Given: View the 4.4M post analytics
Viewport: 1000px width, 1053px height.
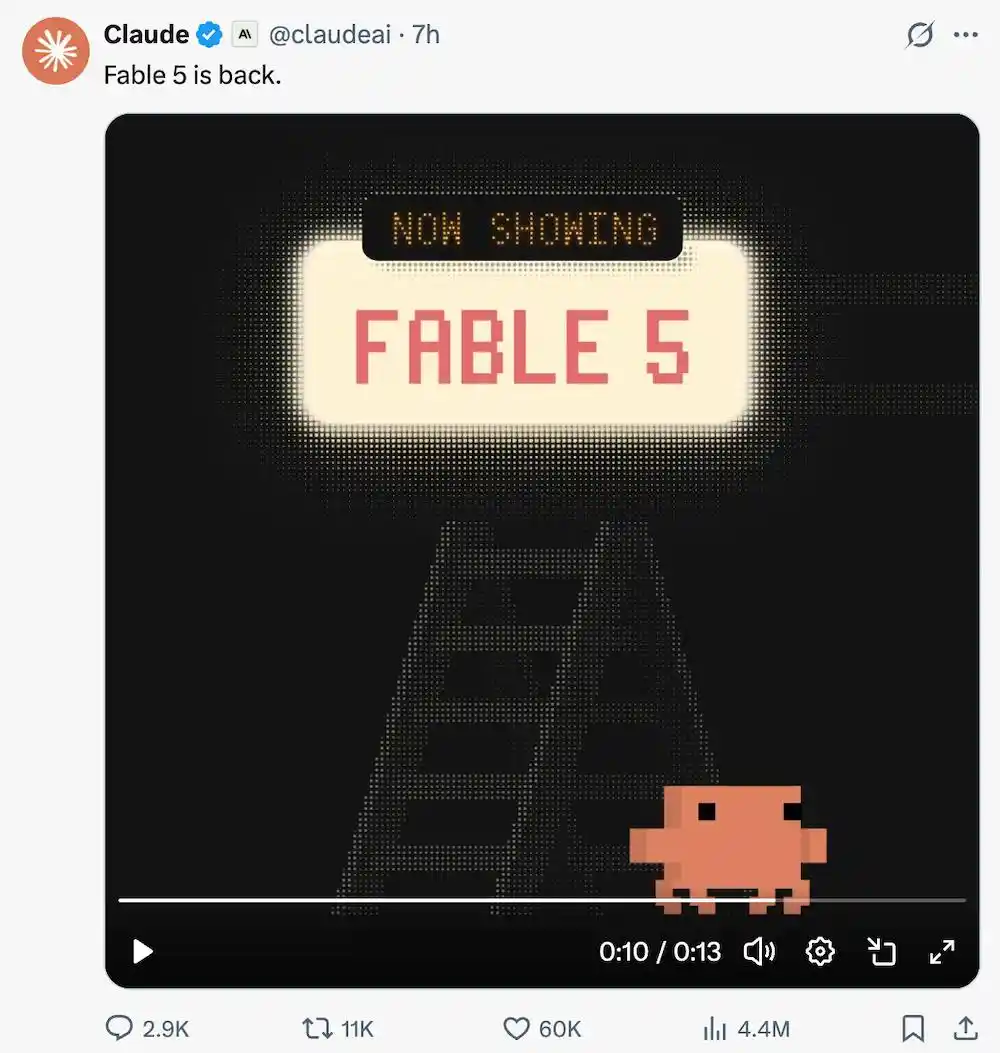Looking at the screenshot, I should pyautogui.click(x=746, y=1028).
